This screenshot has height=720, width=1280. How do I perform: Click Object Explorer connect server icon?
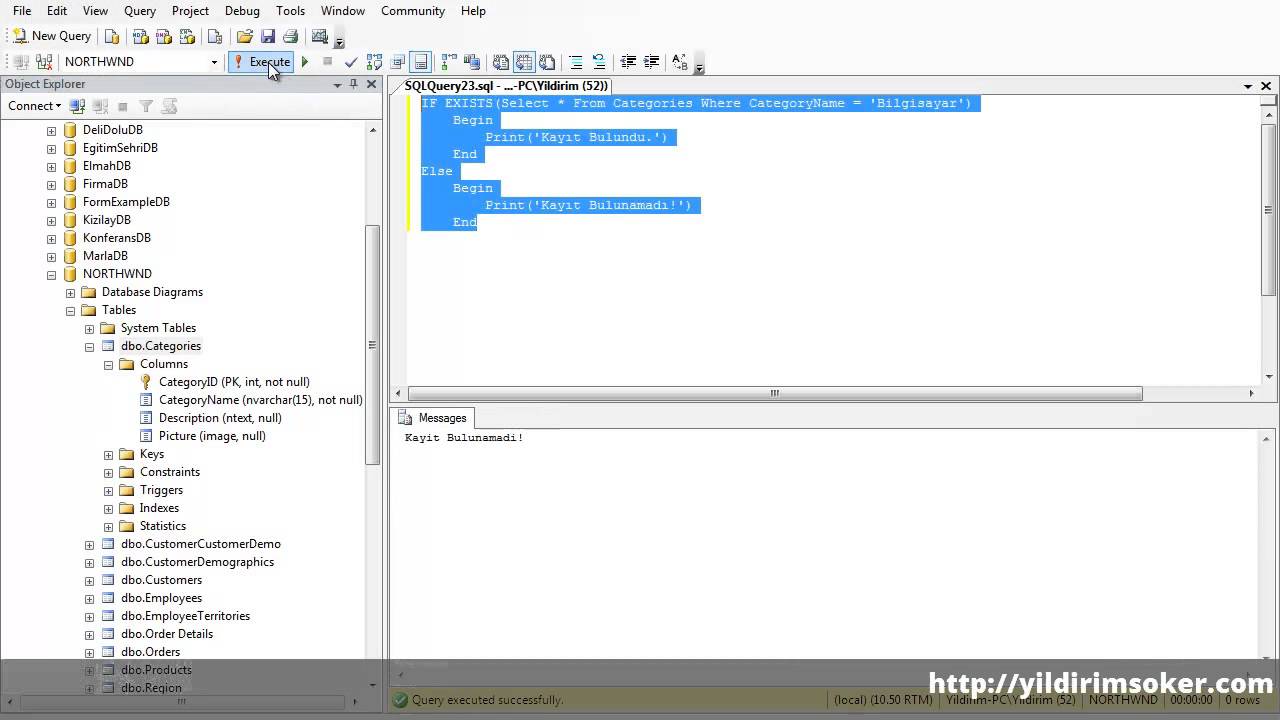[x=77, y=106]
